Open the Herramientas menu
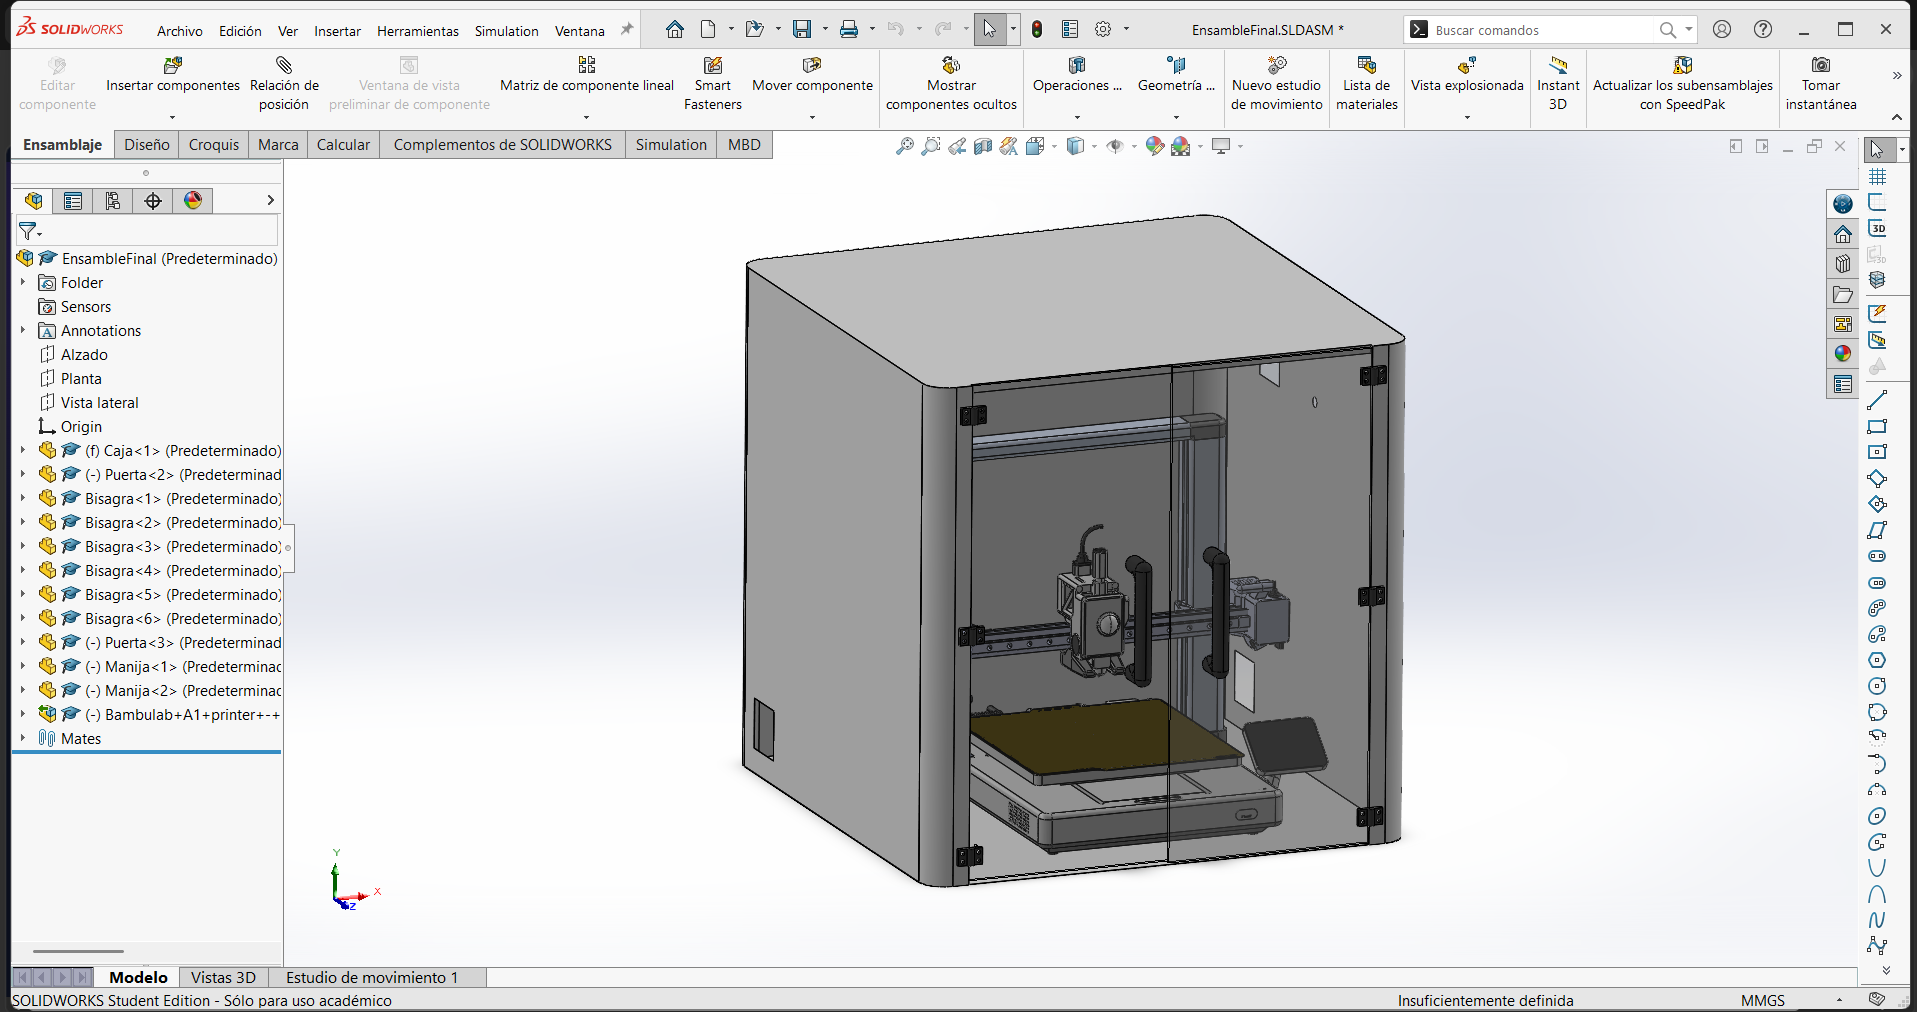This screenshot has height=1012, width=1917. pyautogui.click(x=418, y=31)
